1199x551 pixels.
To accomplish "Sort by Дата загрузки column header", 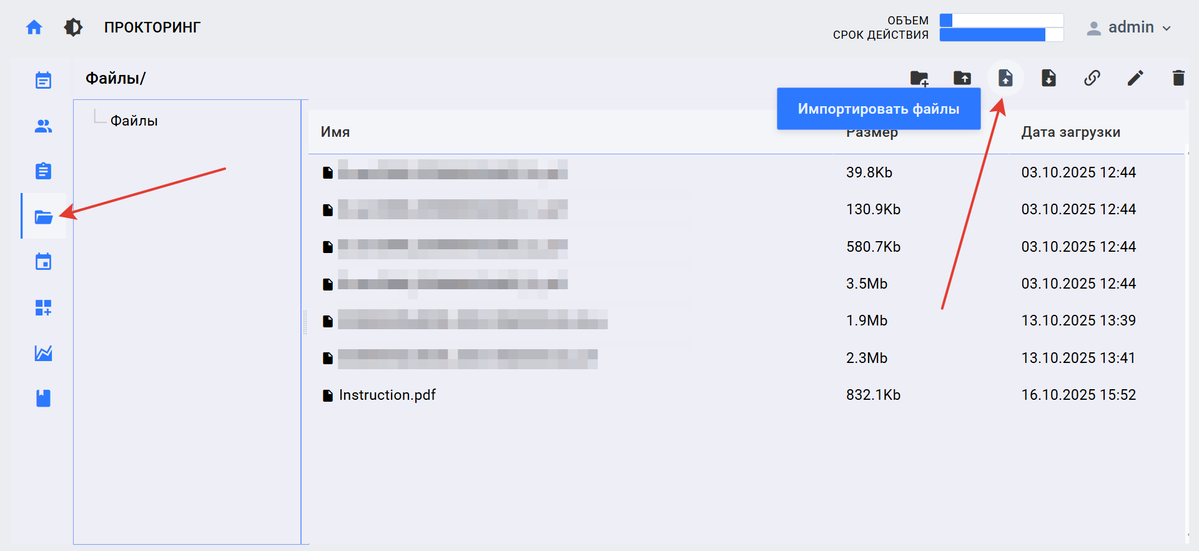I will 1070,132.
